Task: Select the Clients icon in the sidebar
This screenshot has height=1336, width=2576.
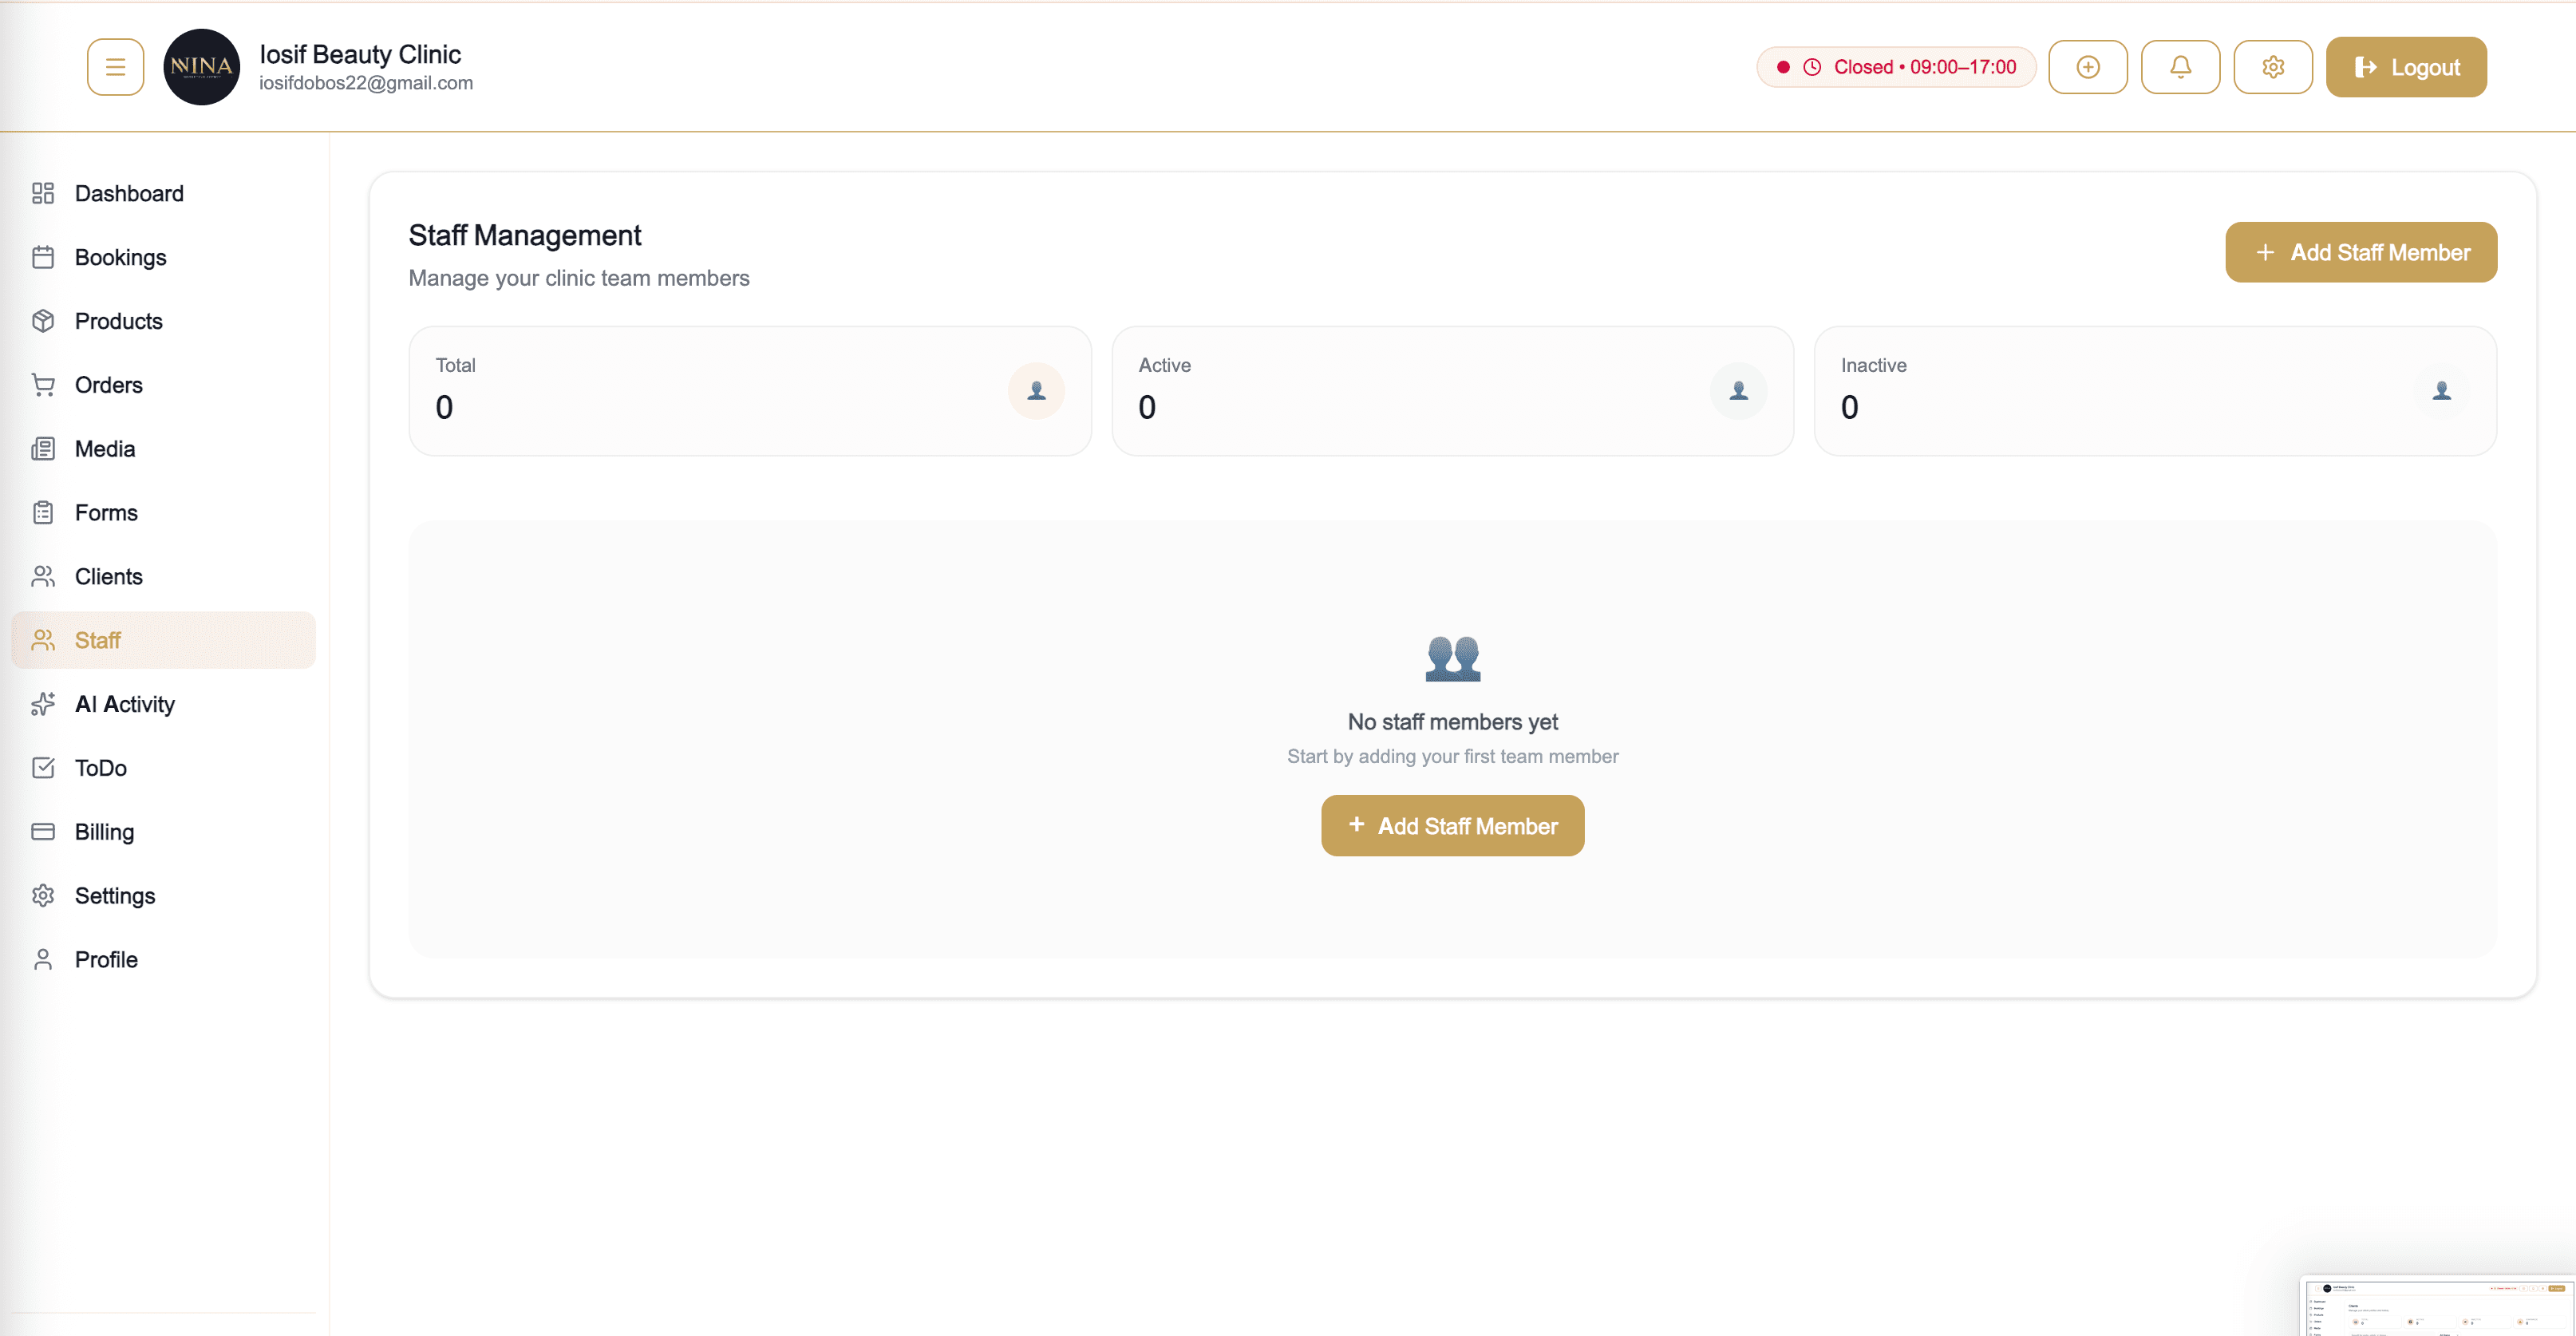Action: point(44,576)
